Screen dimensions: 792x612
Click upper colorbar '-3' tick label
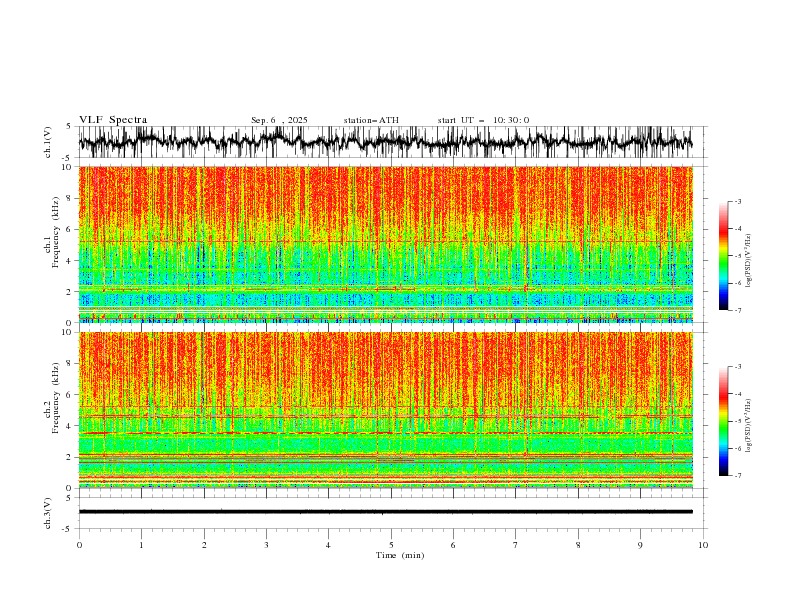click(x=737, y=201)
